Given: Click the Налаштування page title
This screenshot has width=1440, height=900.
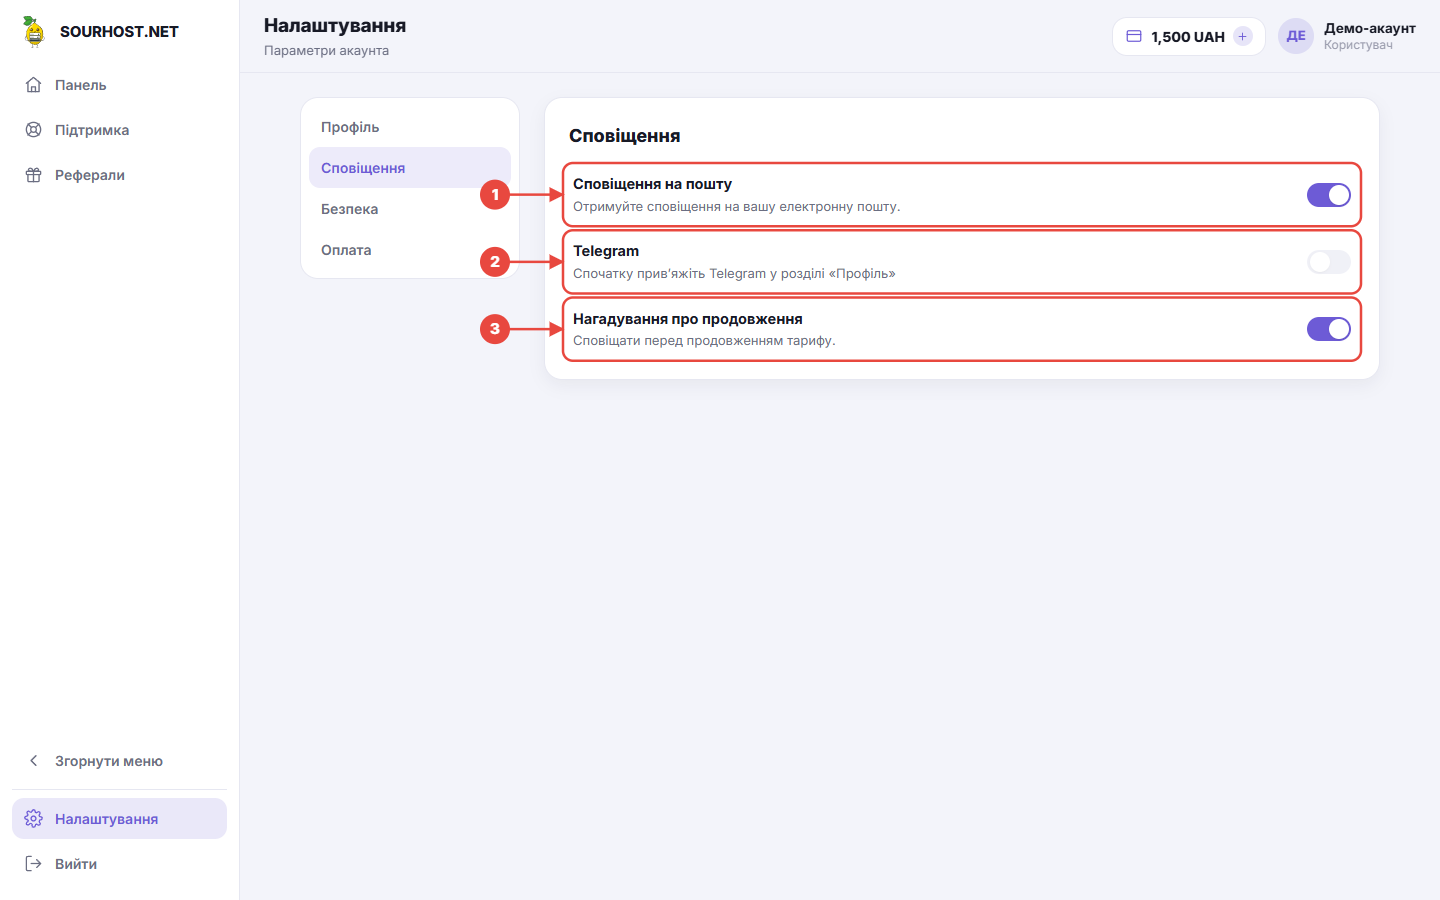Looking at the screenshot, I should click(335, 26).
